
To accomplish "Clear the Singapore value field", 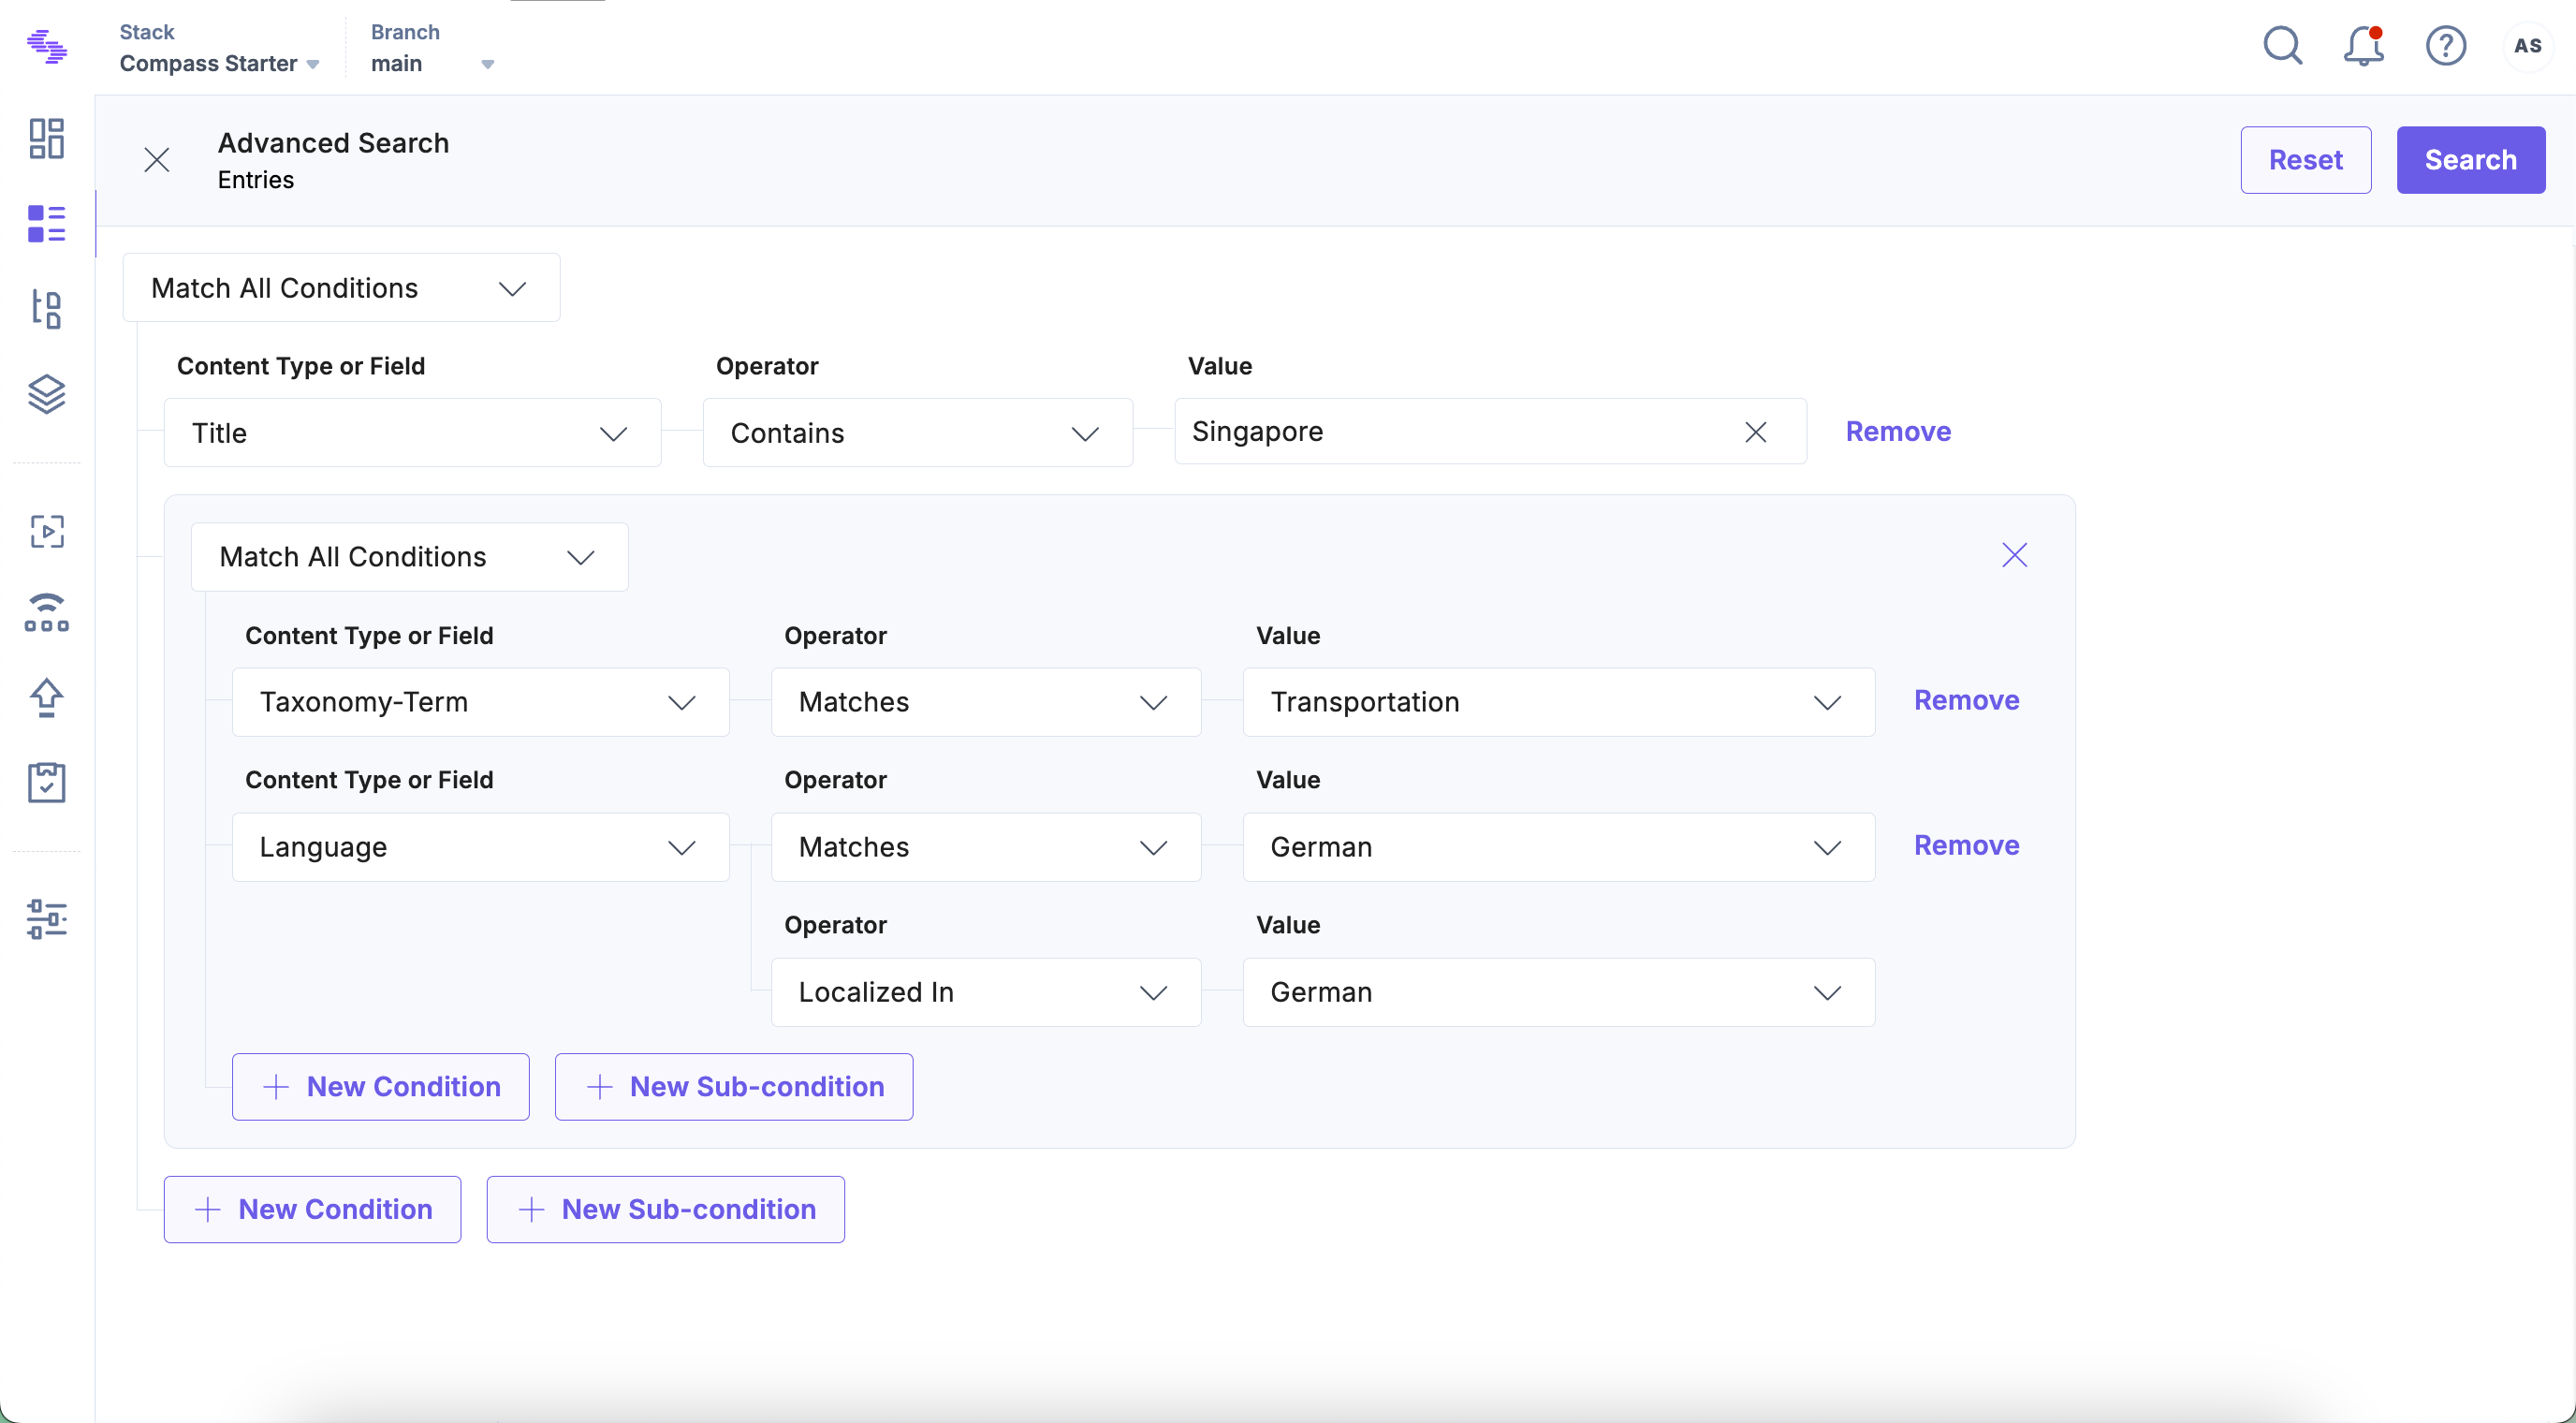I will point(1756,432).
